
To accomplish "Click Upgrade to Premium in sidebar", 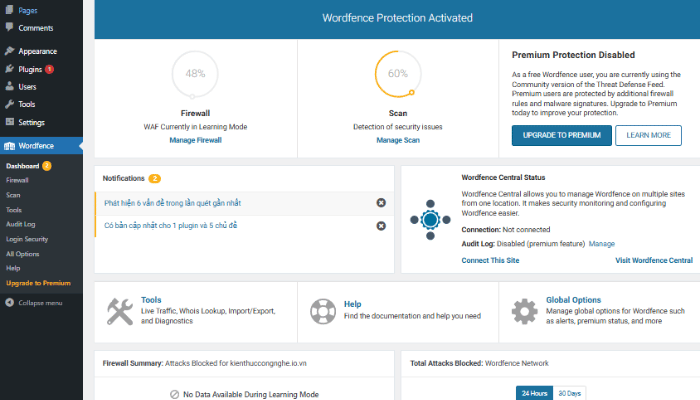I will click(38, 283).
